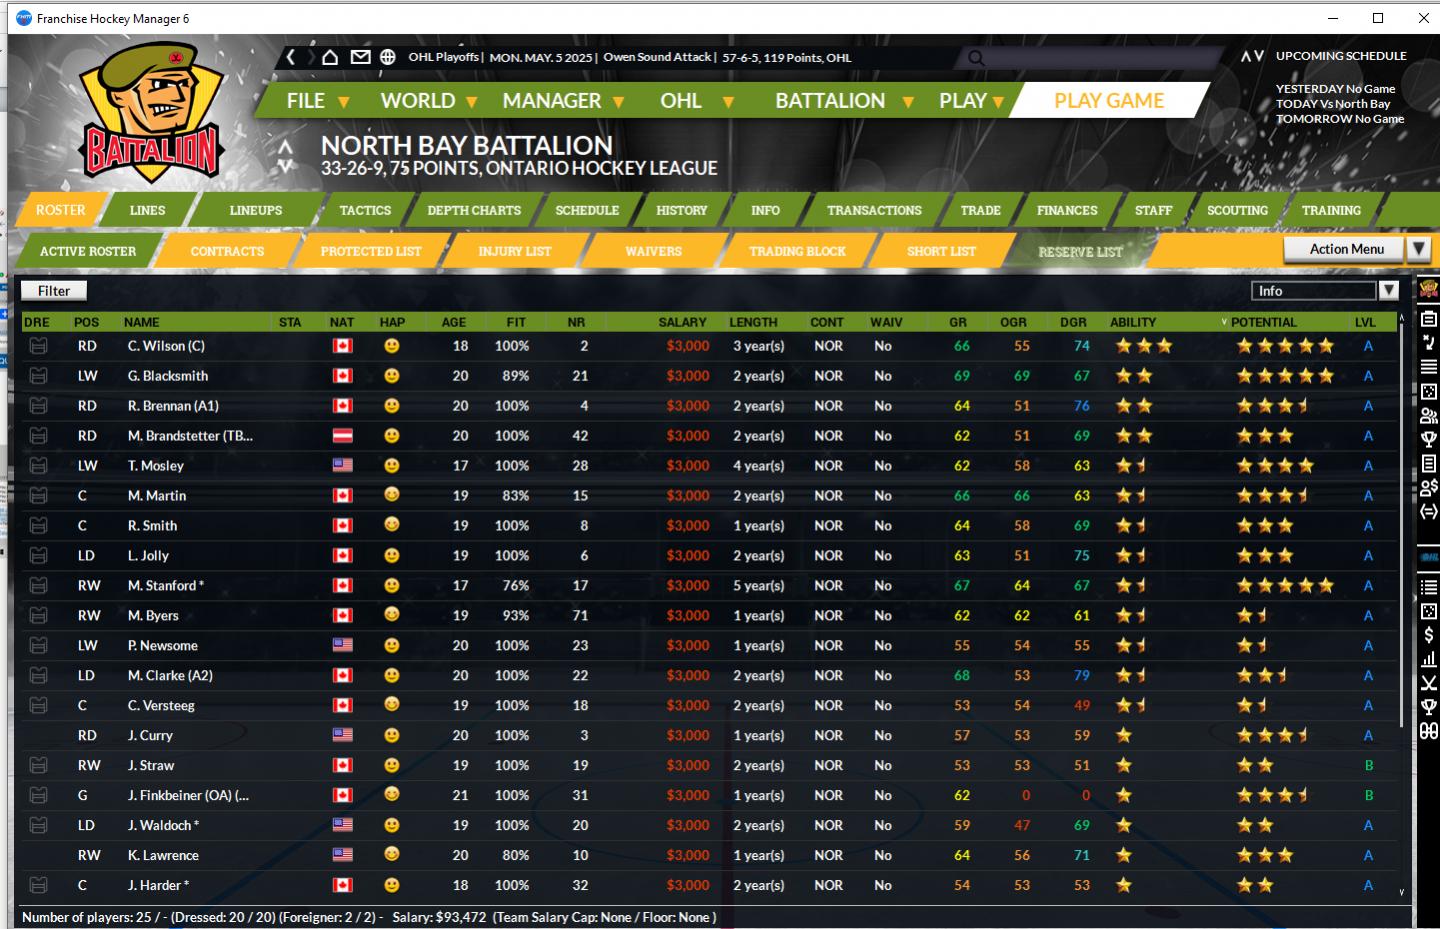The image size is (1440, 929).
Task: Click the three-lines icon in right sidebar
Action: pyautogui.click(x=1429, y=367)
